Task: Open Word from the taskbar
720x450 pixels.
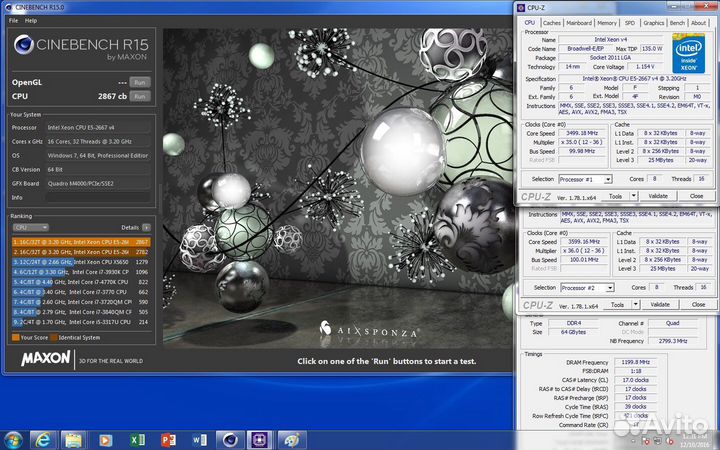Action: click(x=198, y=438)
